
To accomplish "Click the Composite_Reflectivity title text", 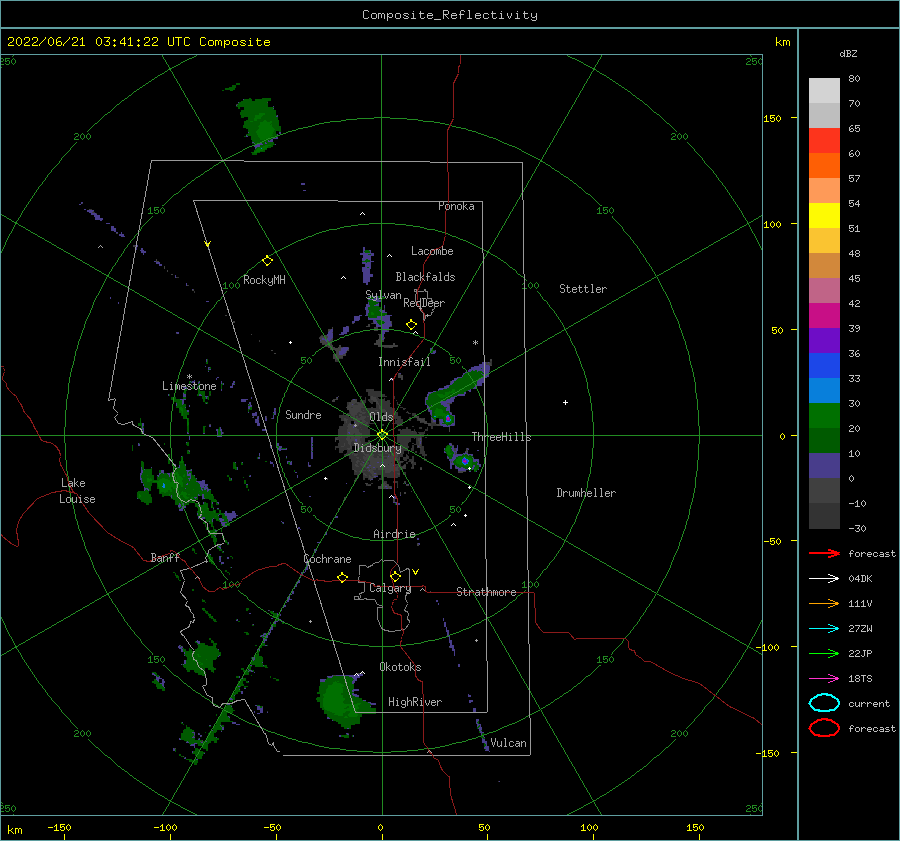I will 450,15.
